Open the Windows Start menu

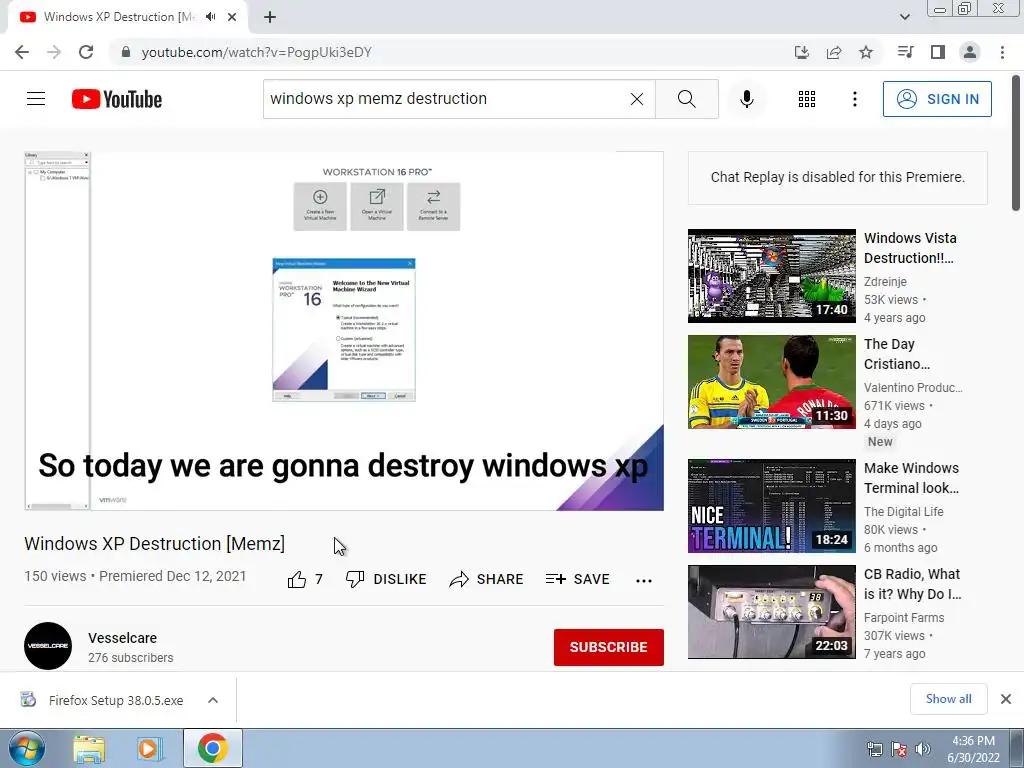pyautogui.click(x=27, y=748)
